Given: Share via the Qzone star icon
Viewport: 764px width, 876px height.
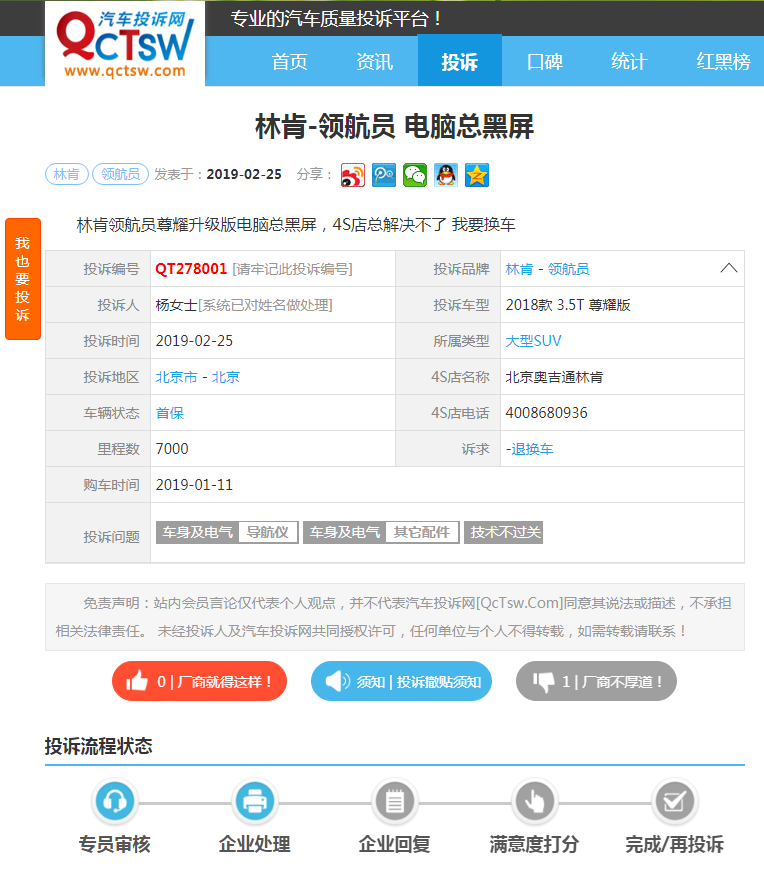Looking at the screenshot, I should tap(477, 175).
